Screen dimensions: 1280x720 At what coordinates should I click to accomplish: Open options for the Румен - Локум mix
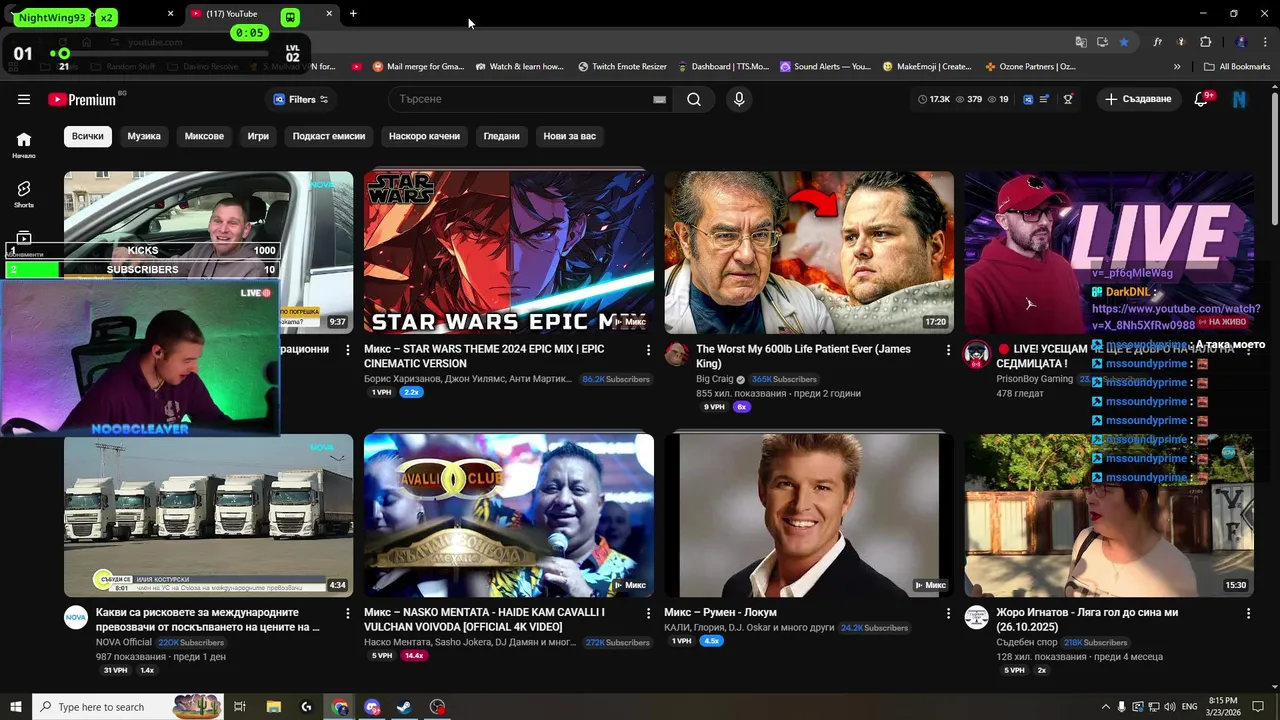click(x=948, y=613)
